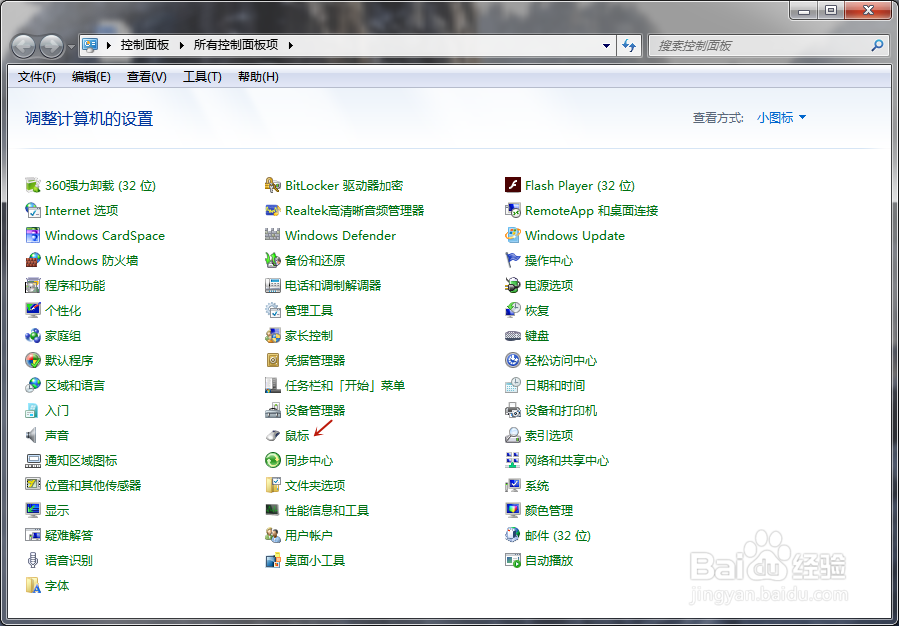Open the 用户帐户 link

tap(308, 535)
